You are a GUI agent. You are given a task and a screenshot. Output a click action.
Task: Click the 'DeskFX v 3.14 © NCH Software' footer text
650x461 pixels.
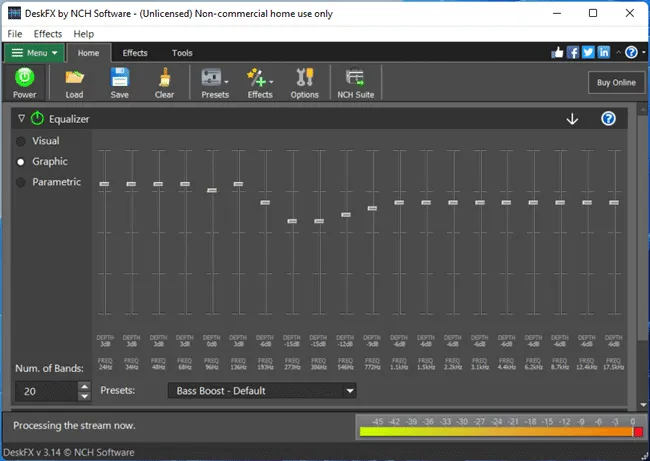(x=69, y=452)
